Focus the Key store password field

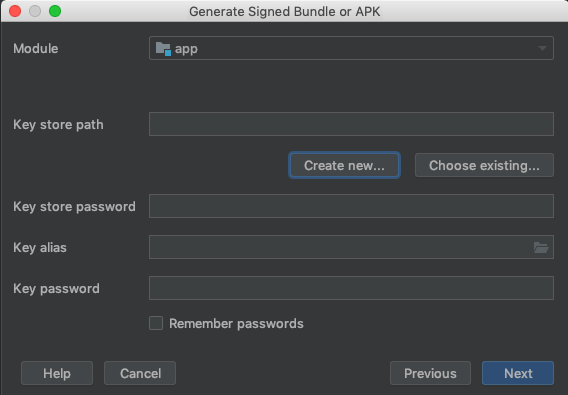351,206
